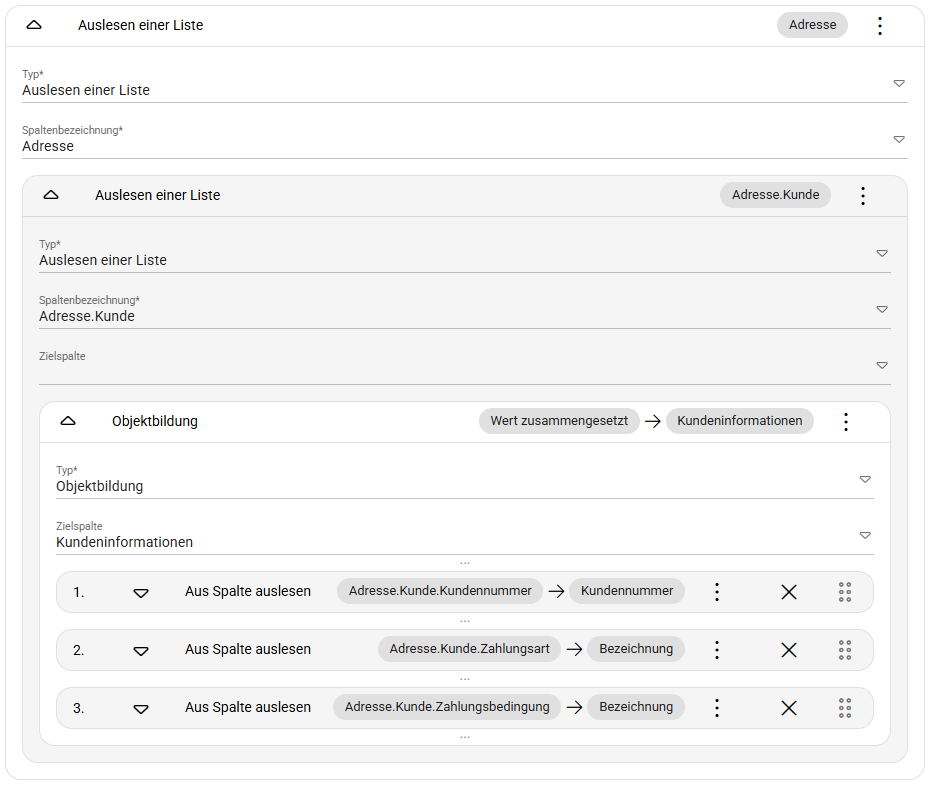The width and height of the screenshot is (931, 785).
Task: Collapse the outermost Auslesen einer Liste panel
Action: point(34,25)
